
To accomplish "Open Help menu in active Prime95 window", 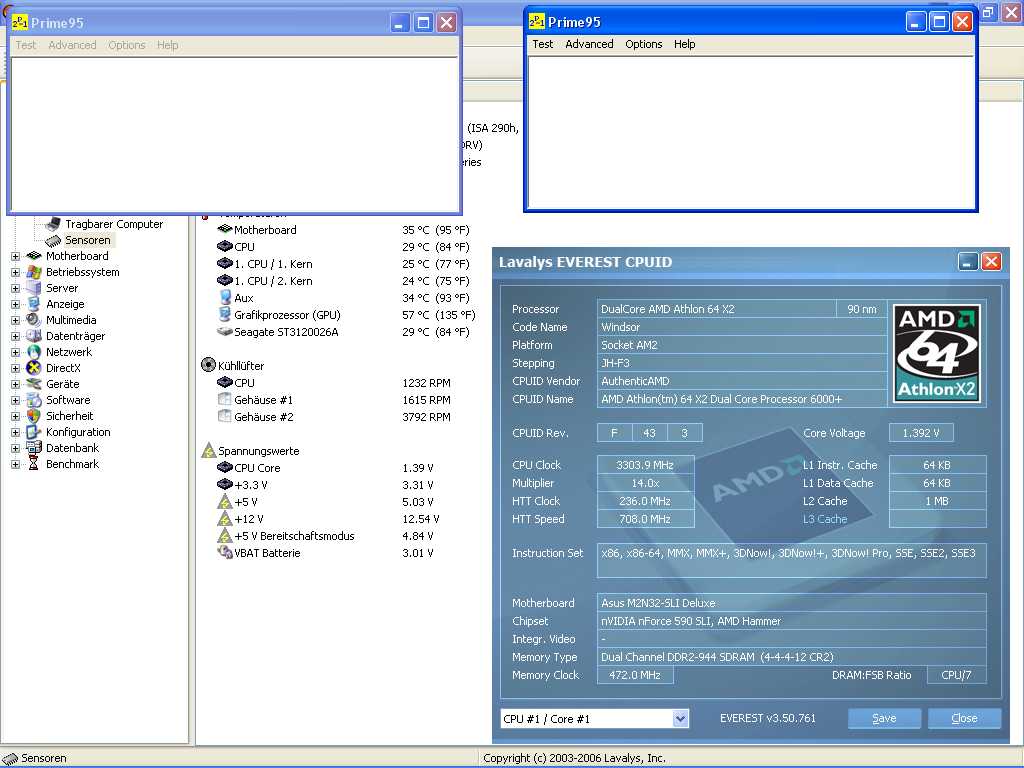I will 684,44.
